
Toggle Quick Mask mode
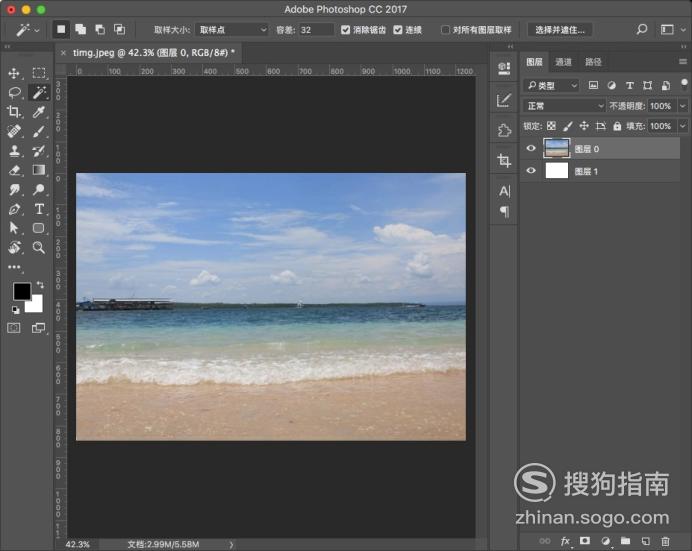click(x=14, y=328)
